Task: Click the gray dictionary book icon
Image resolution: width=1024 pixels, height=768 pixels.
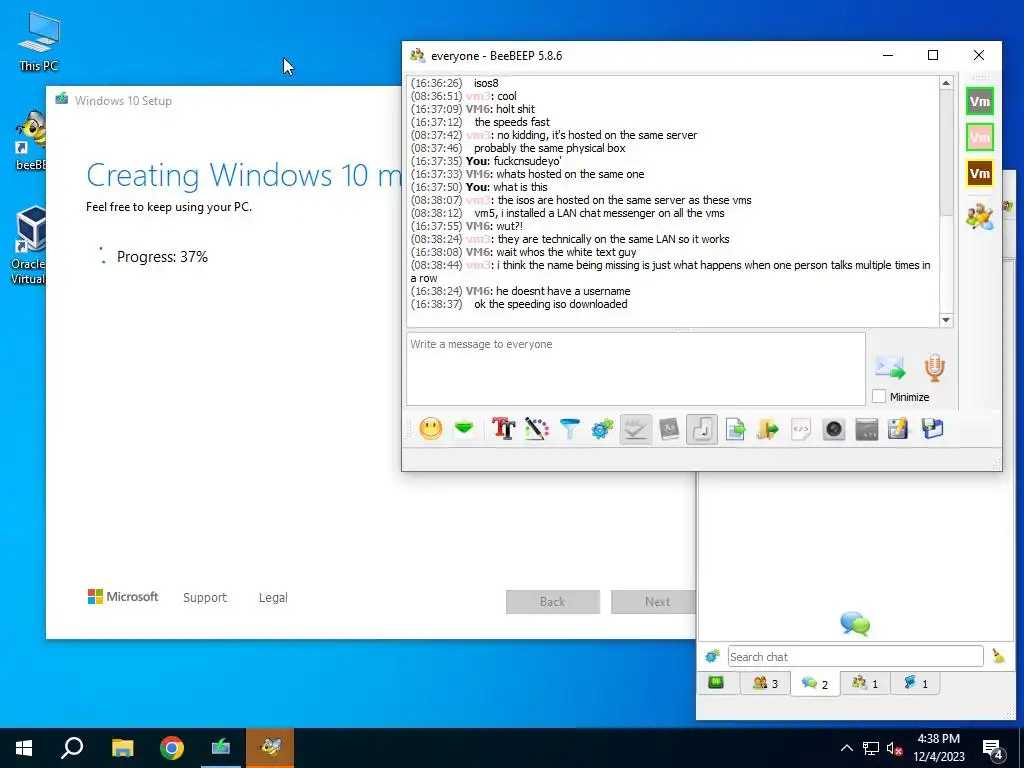Action: click(669, 429)
